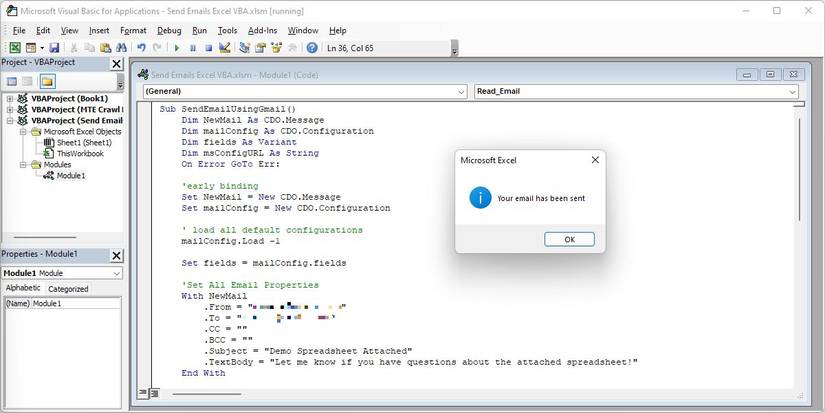Close the Project - VBAProject panel
The image size is (825, 413).
click(116, 64)
